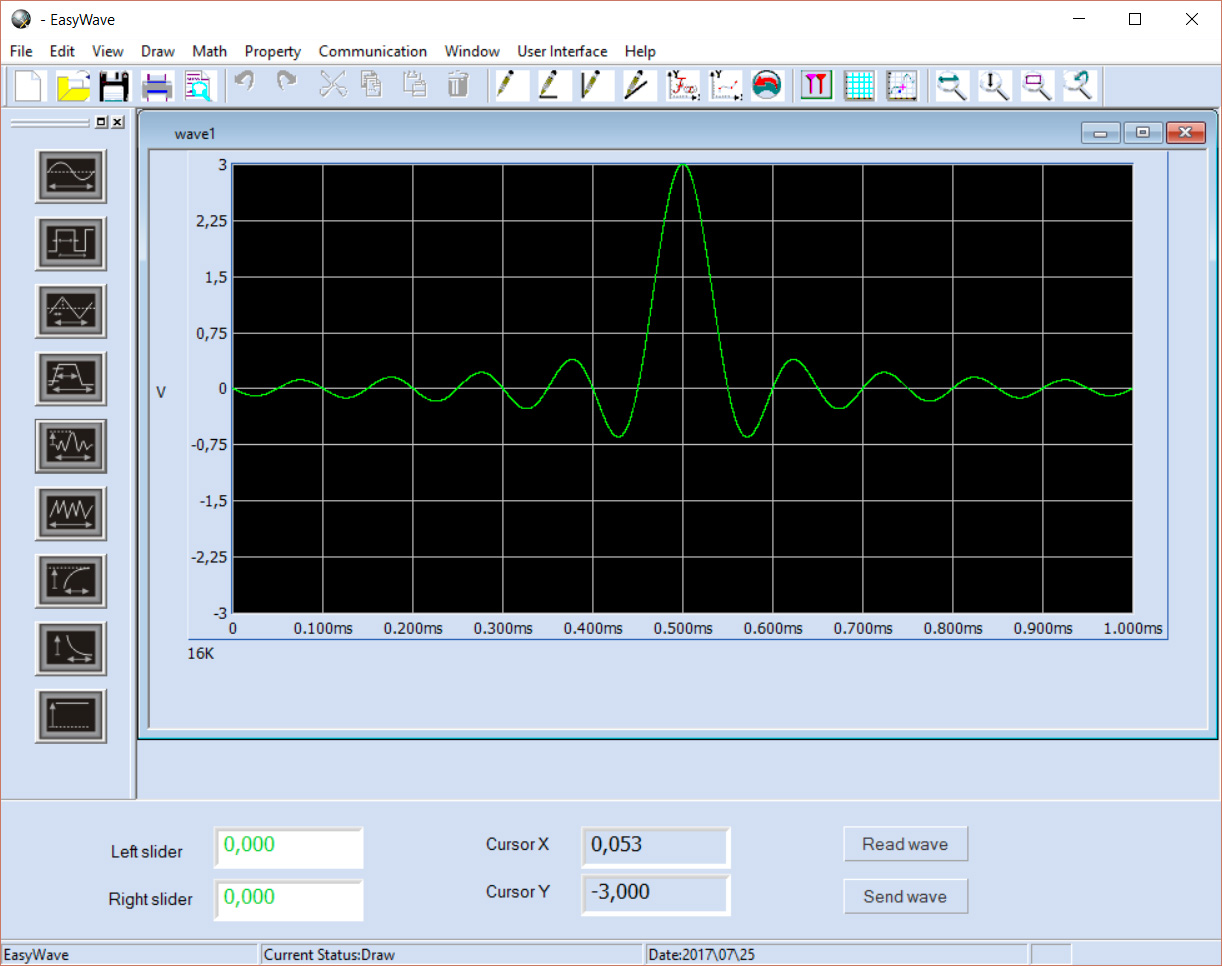The image size is (1222, 966).
Task: Click the Copy icon in toolbar
Action: pos(373,85)
